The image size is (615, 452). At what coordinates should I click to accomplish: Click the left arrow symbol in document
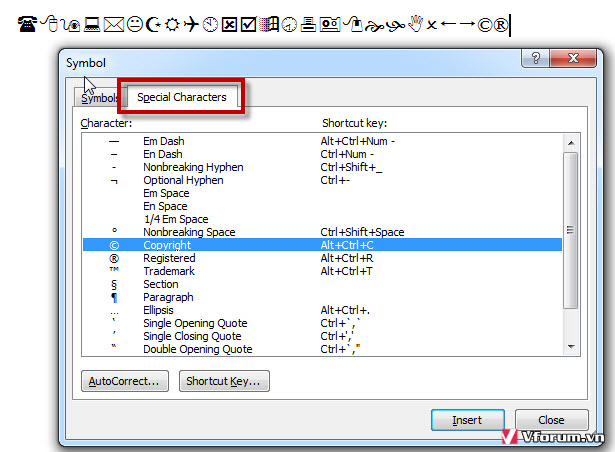tap(448, 24)
